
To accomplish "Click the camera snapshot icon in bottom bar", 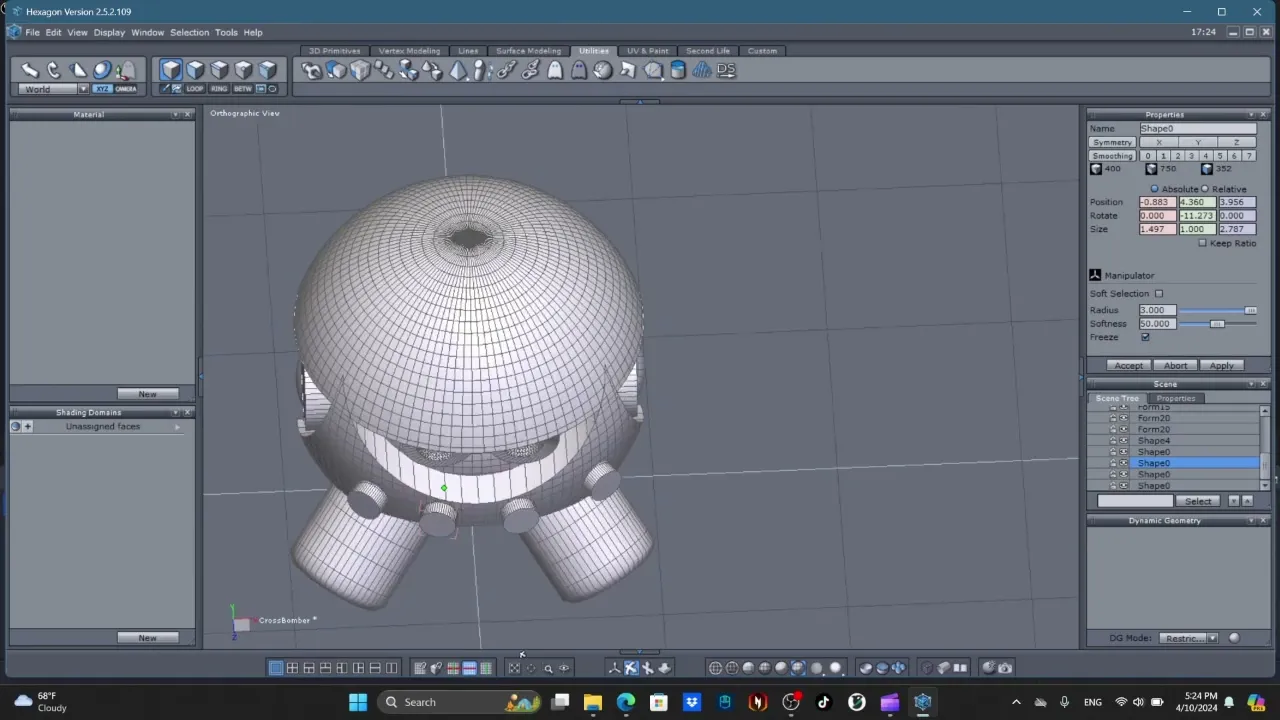I will click(1005, 668).
